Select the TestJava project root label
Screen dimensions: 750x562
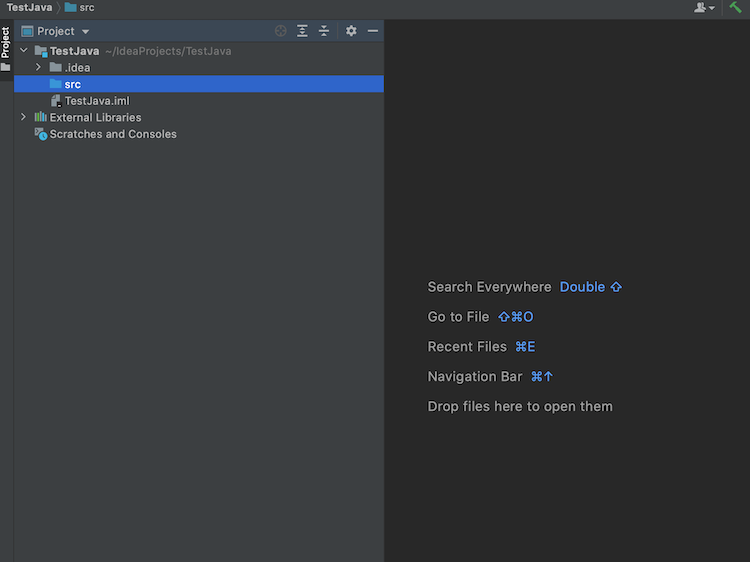click(75, 51)
